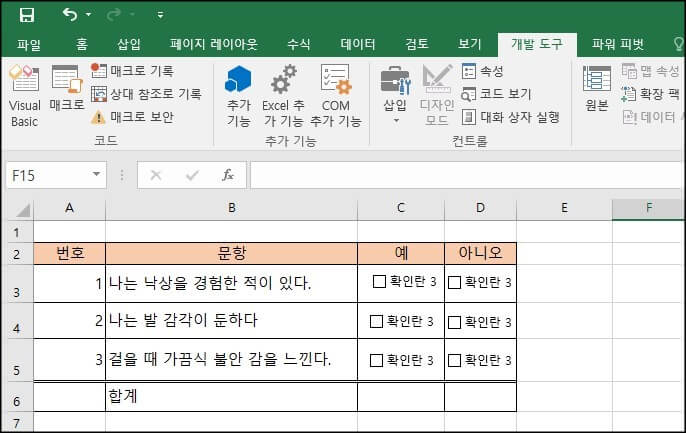The height and width of the screenshot is (433, 686).
Task: Select row 6 header
Action: point(17,396)
